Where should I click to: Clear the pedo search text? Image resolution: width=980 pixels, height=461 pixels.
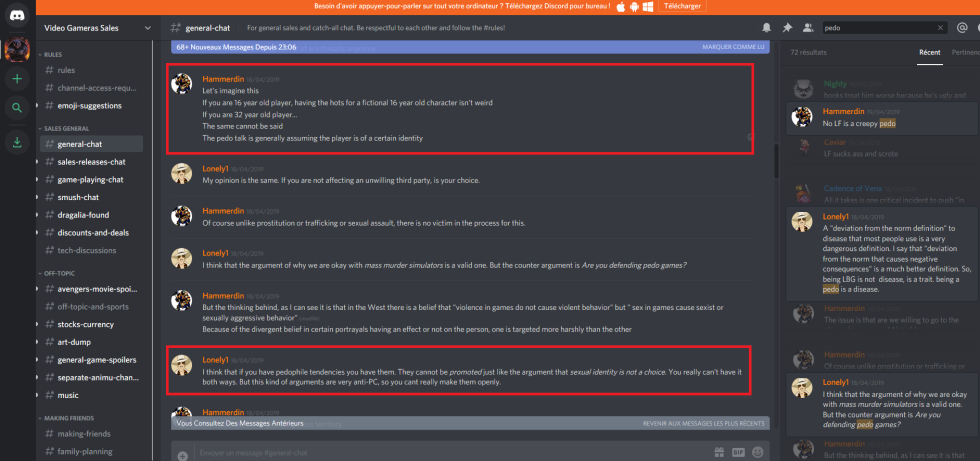click(x=940, y=27)
